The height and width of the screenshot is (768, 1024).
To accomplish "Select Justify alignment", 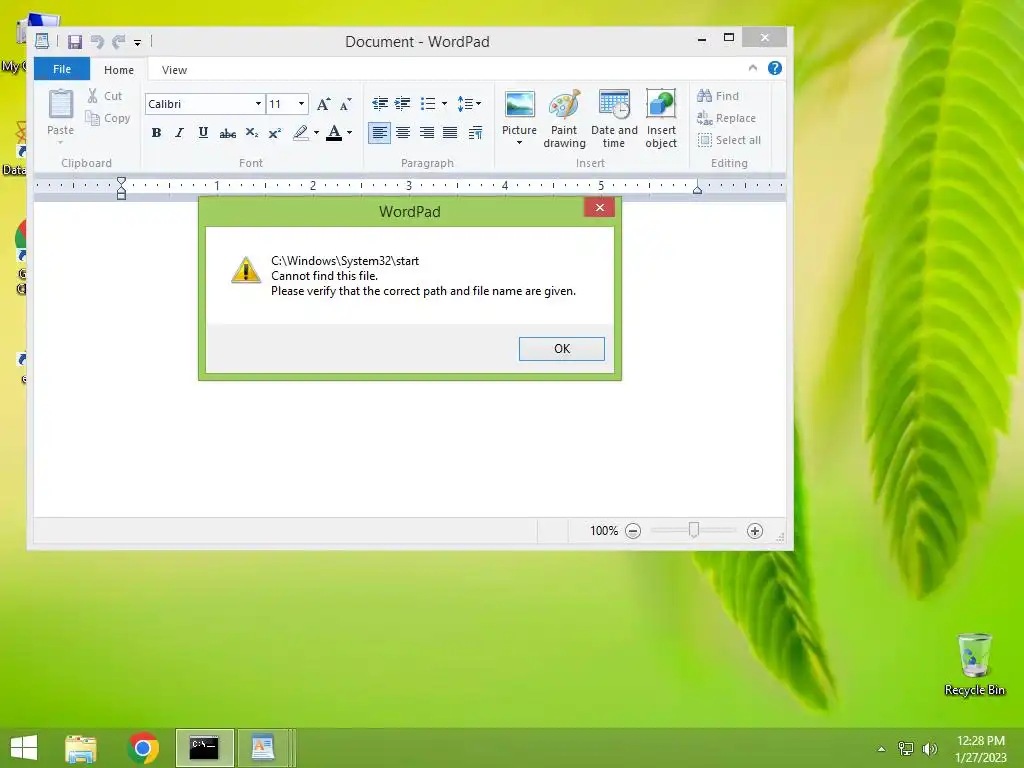I will 450,133.
